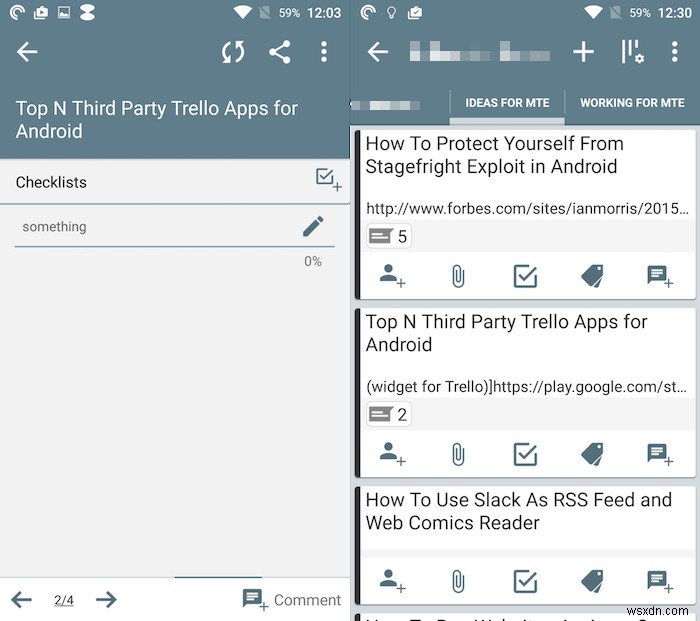Open the Stagefright Exploit card
This screenshot has width=700, height=621.
click(495, 155)
